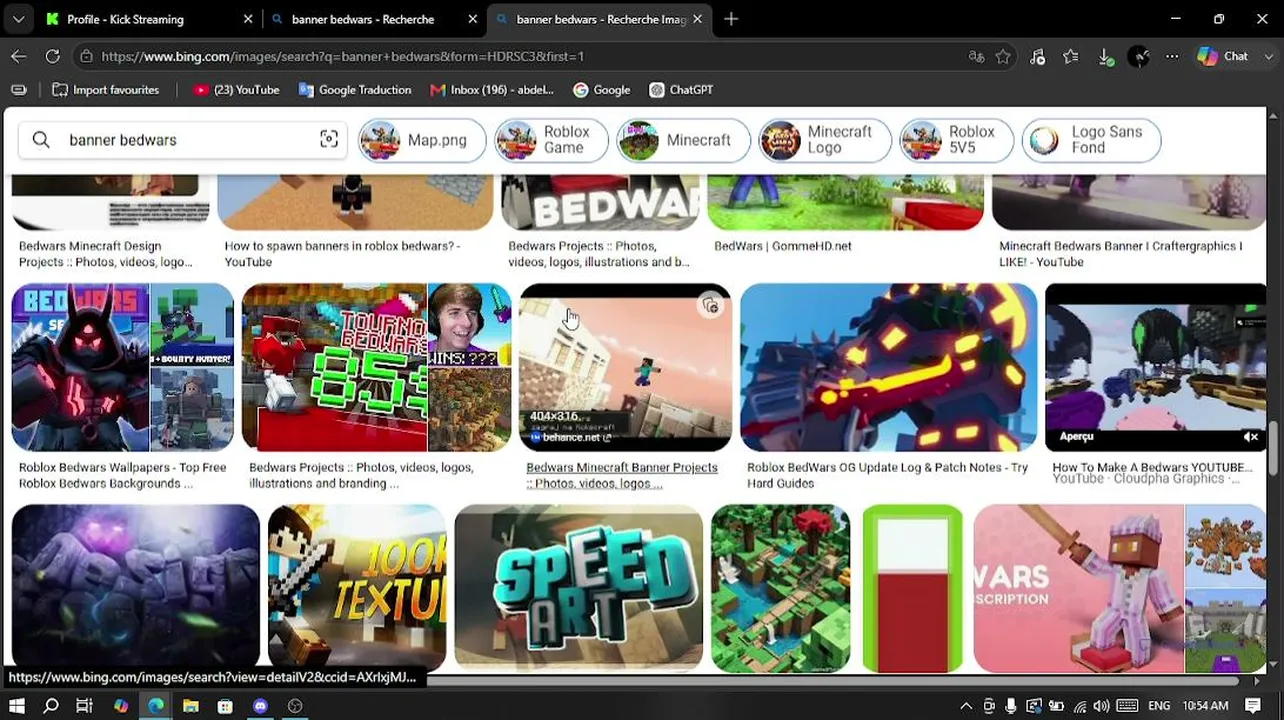
Task: Open Copilot Chat
Action: click(1222, 57)
